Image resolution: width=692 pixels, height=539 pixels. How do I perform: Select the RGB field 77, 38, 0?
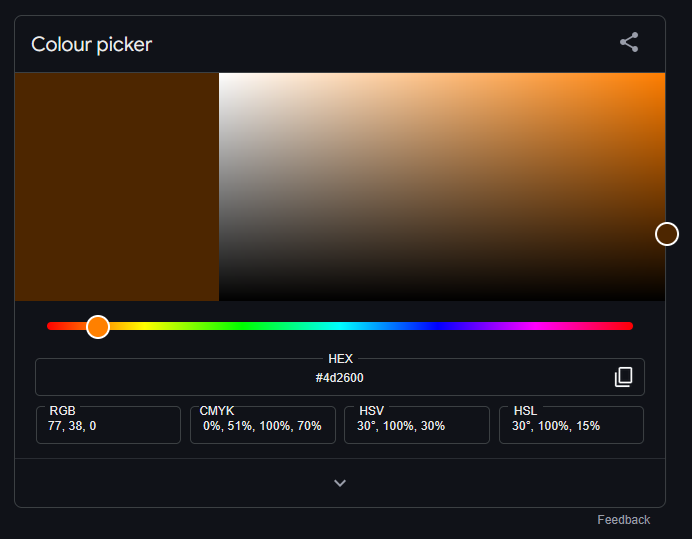108,425
